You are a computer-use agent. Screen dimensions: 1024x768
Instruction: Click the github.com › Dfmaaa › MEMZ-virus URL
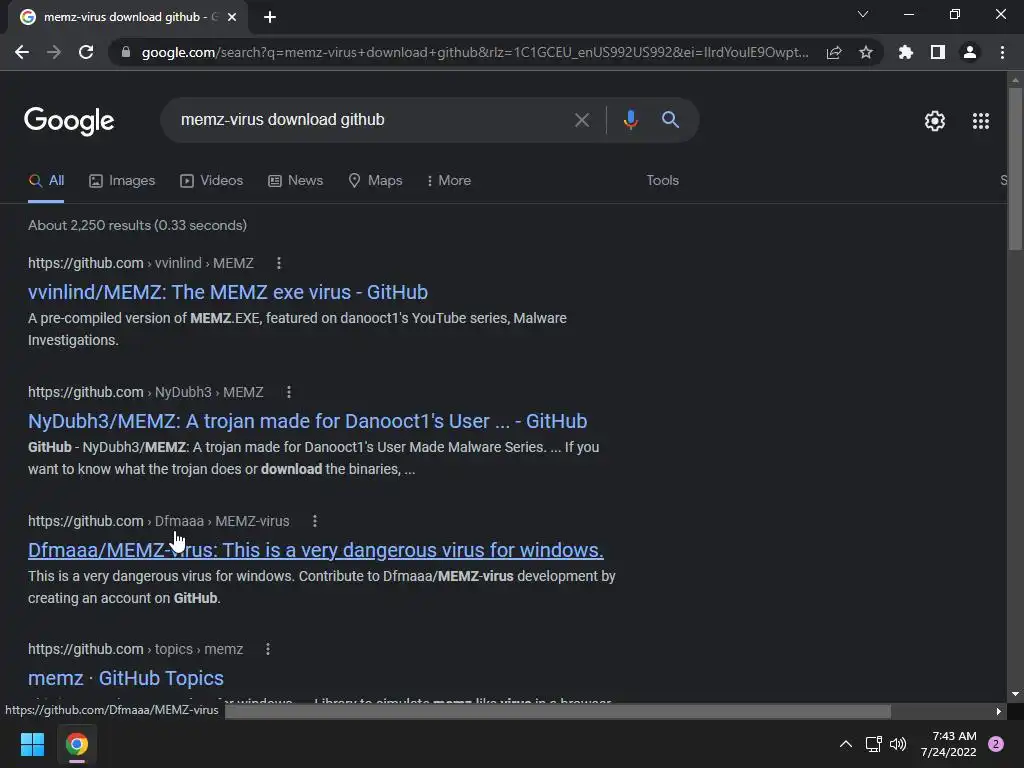(159, 521)
